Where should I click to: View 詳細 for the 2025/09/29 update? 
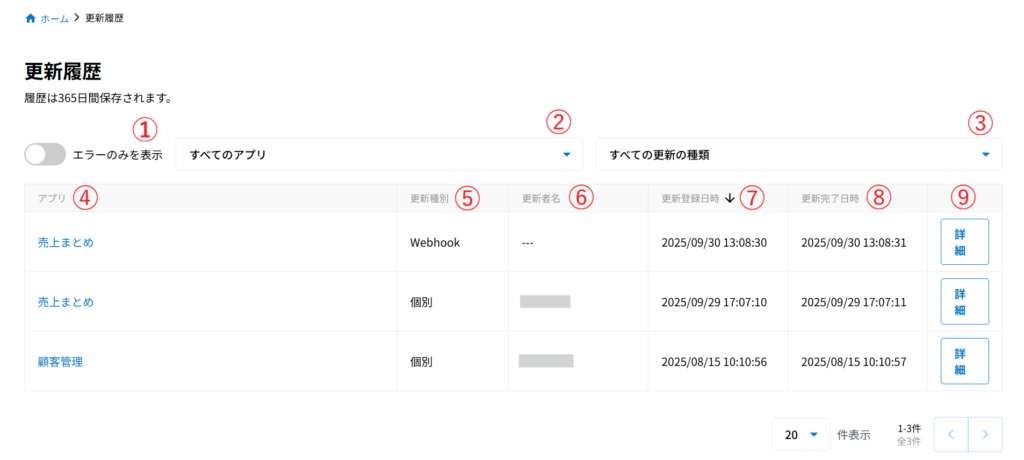(964, 302)
